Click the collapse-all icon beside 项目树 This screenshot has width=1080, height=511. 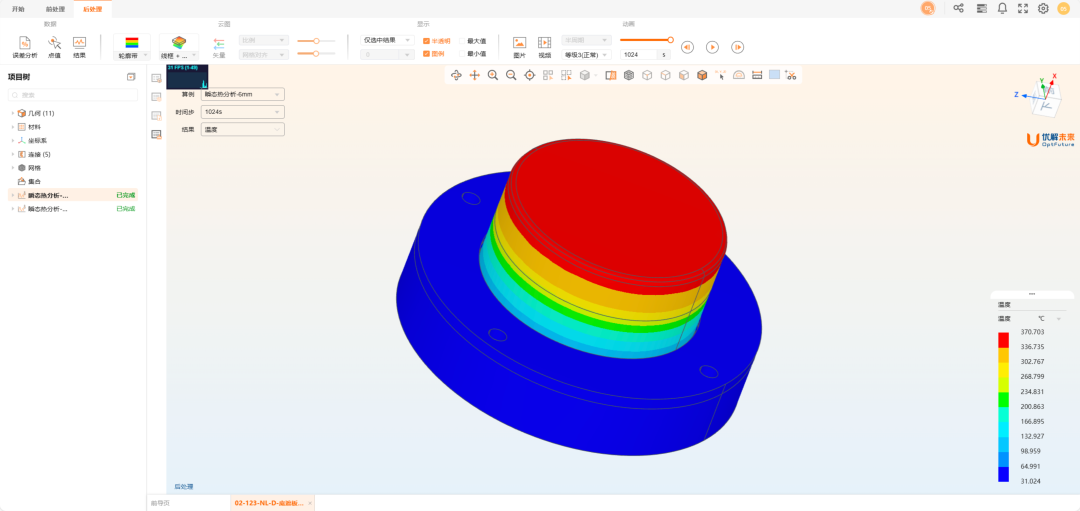131,77
